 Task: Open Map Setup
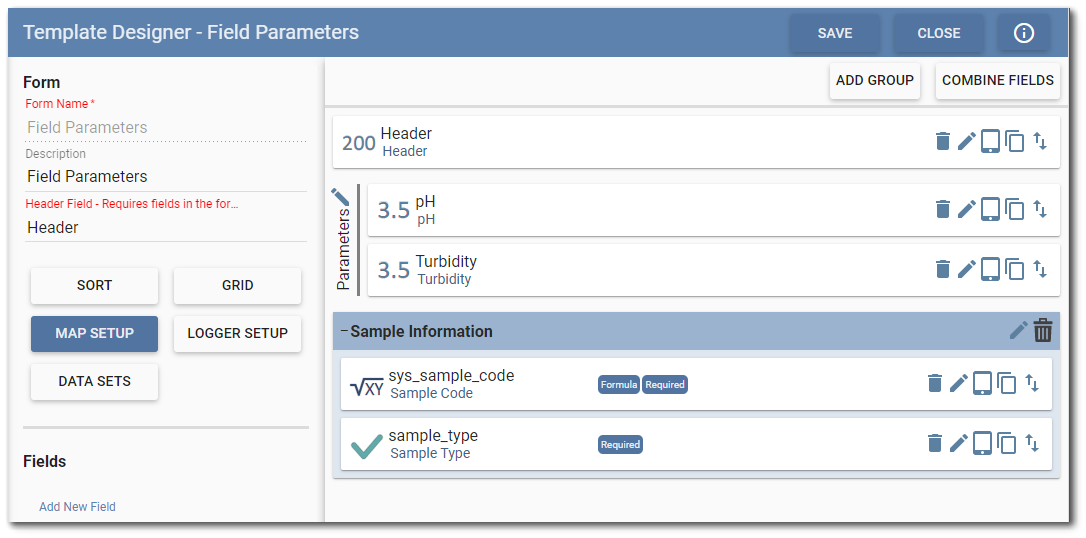pyautogui.click(x=94, y=333)
